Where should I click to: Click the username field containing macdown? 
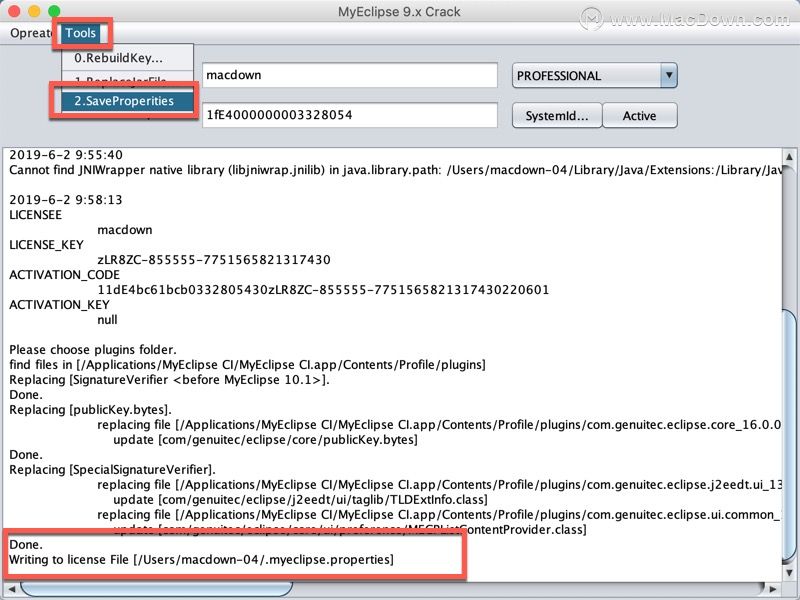click(x=349, y=76)
